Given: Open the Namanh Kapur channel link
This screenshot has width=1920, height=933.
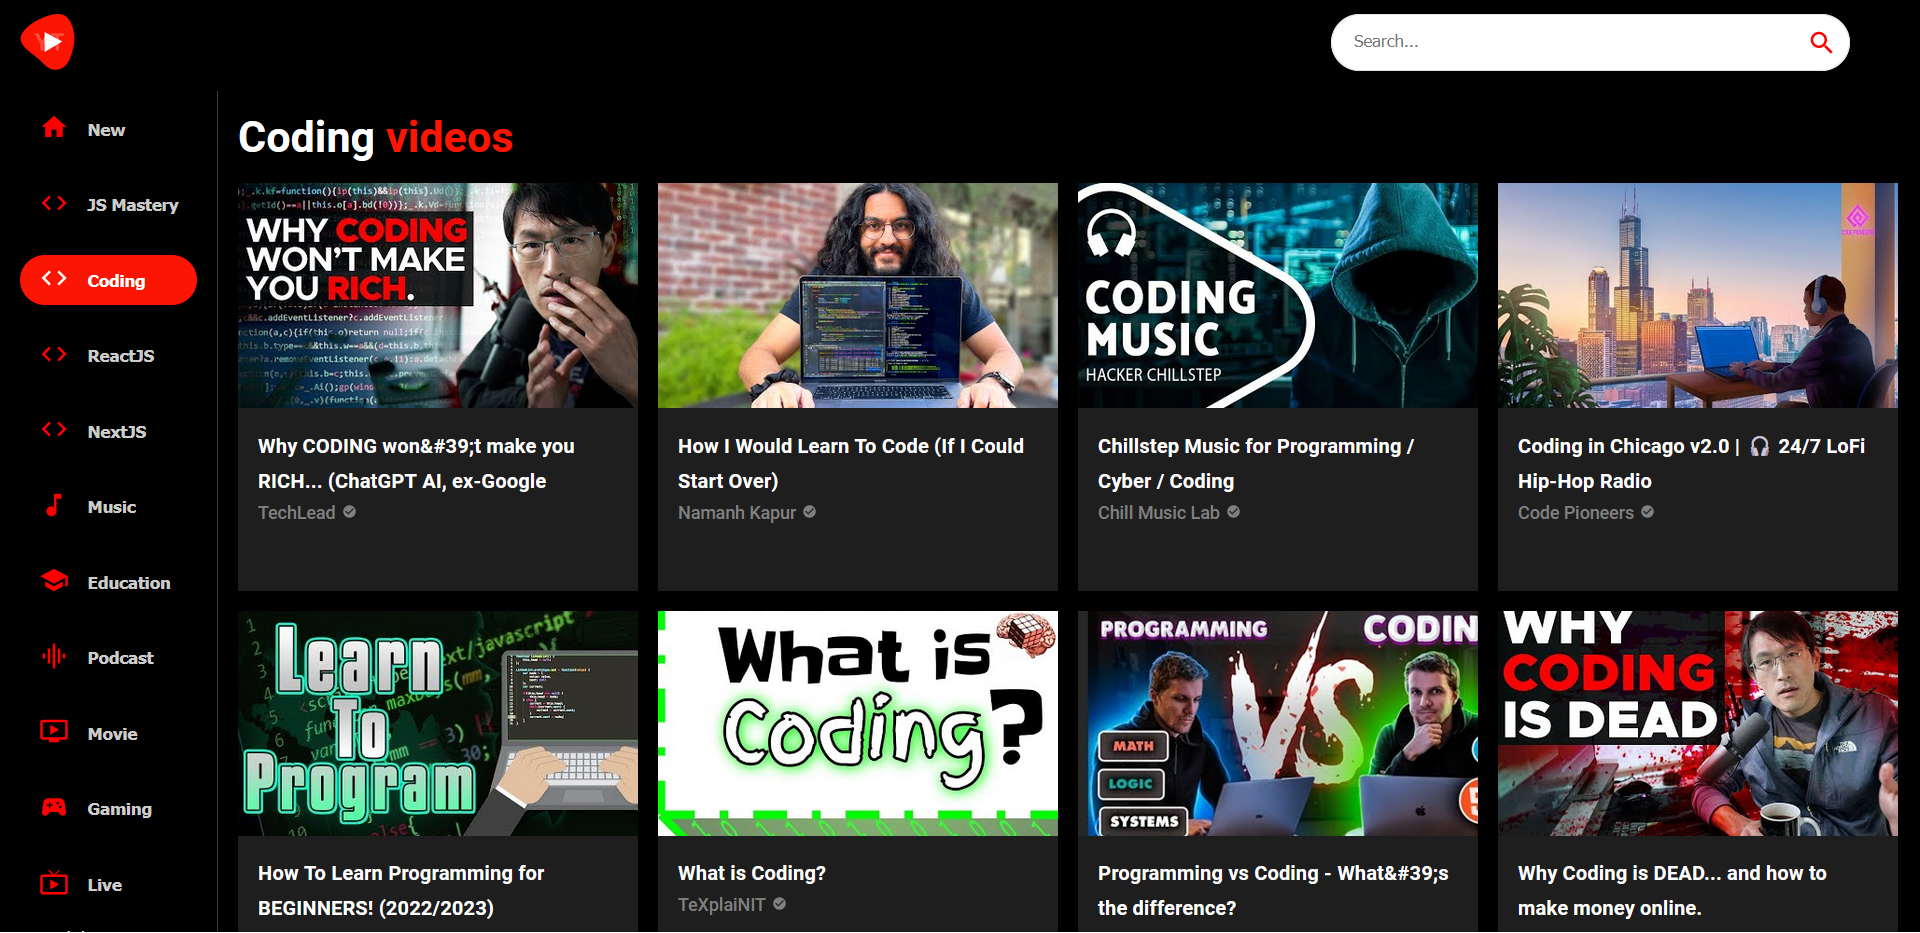Looking at the screenshot, I should click(738, 512).
